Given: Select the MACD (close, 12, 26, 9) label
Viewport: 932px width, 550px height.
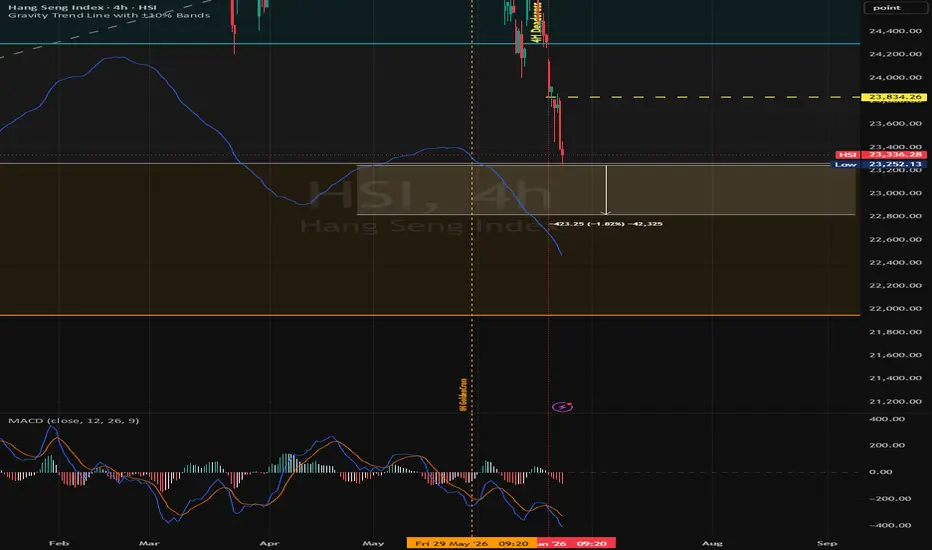Looking at the screenshot, I should pyautogui.click(x=74, y=420).
